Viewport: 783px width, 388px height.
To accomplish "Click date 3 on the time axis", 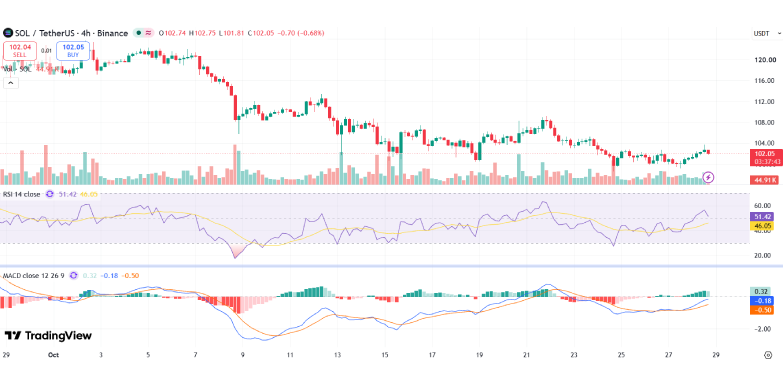I will click(x=101, y=355).
